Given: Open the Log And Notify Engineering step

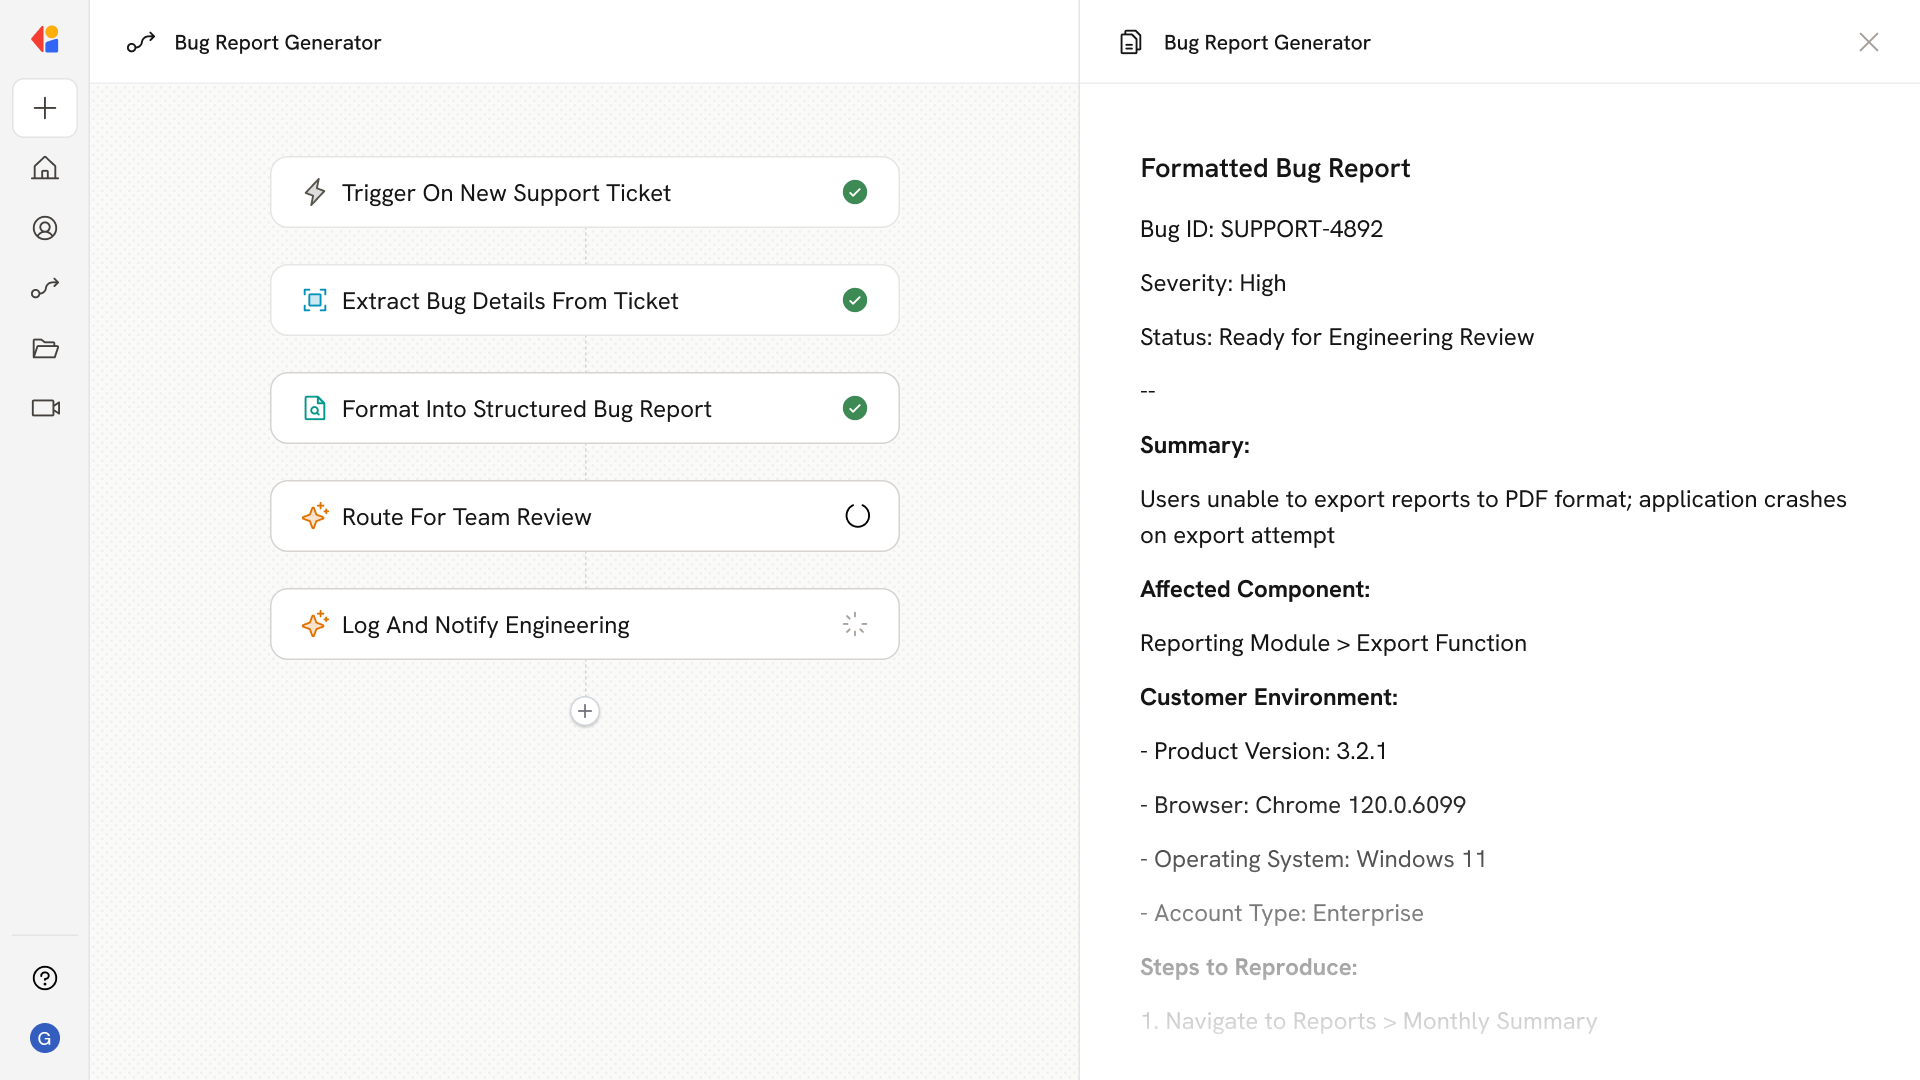Looking at the screenshot, I should pos(485,624).
